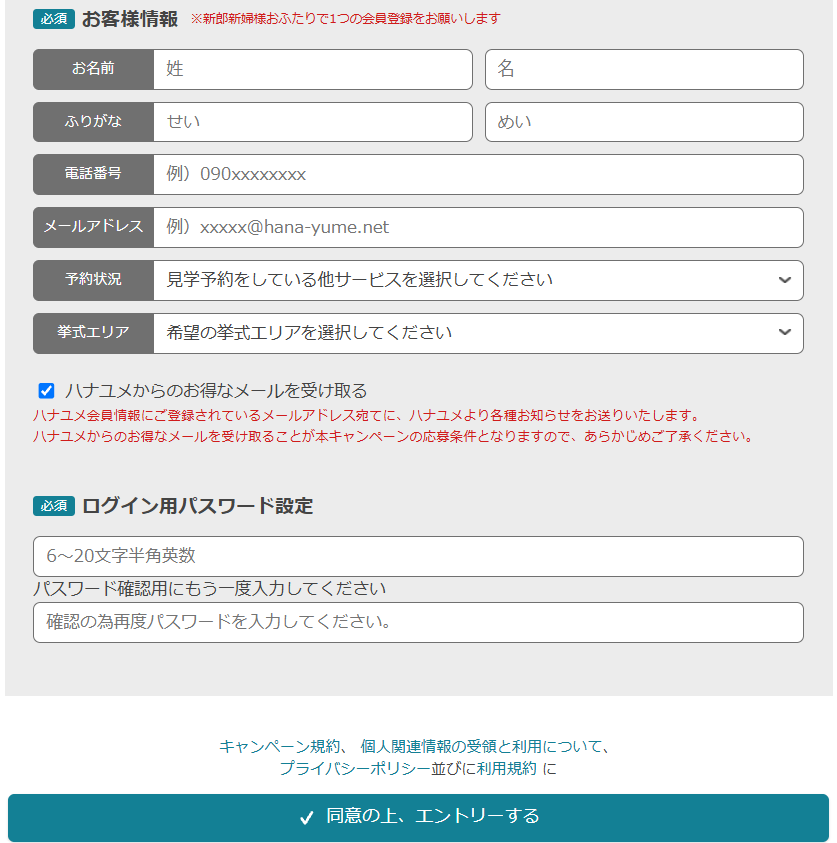Screen dimensions: 837x843
Task: Focus the めい furigana input field
Action: 644,122
